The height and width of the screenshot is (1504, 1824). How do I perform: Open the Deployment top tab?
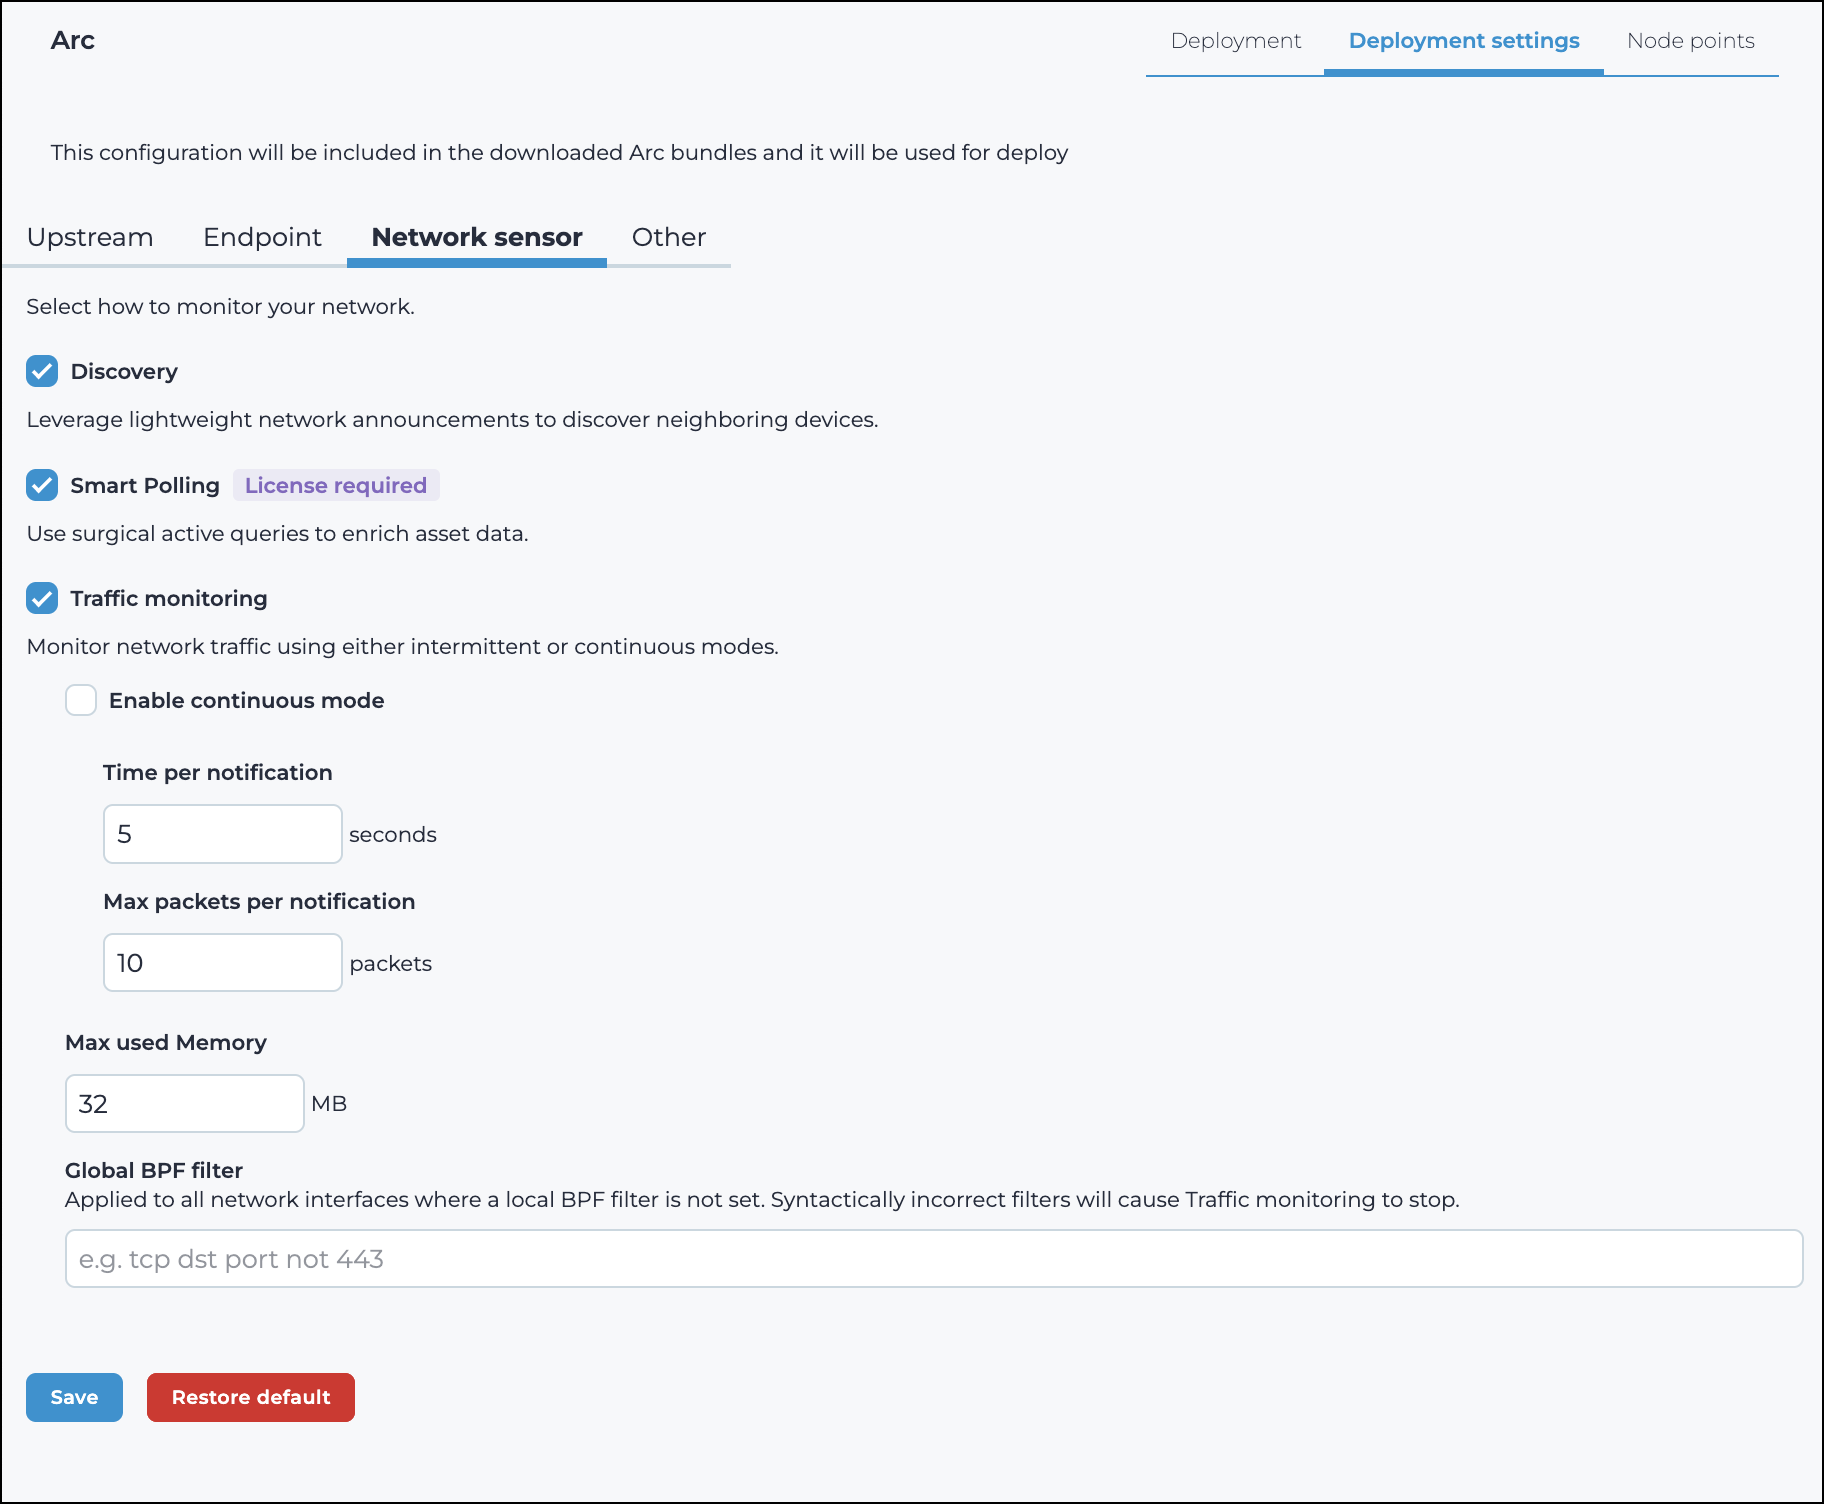coord(1235,41)
